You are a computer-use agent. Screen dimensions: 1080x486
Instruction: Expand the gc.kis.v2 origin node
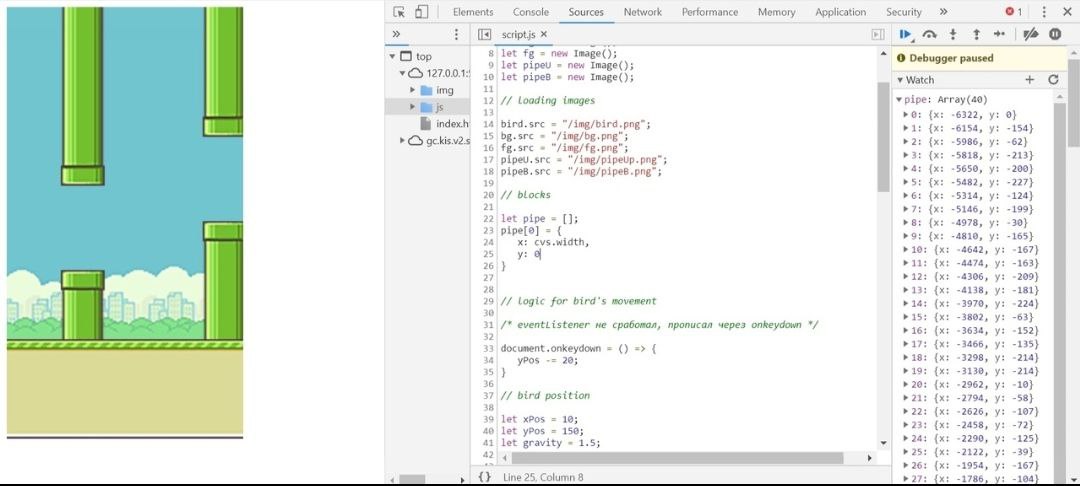tap(402, 140)
